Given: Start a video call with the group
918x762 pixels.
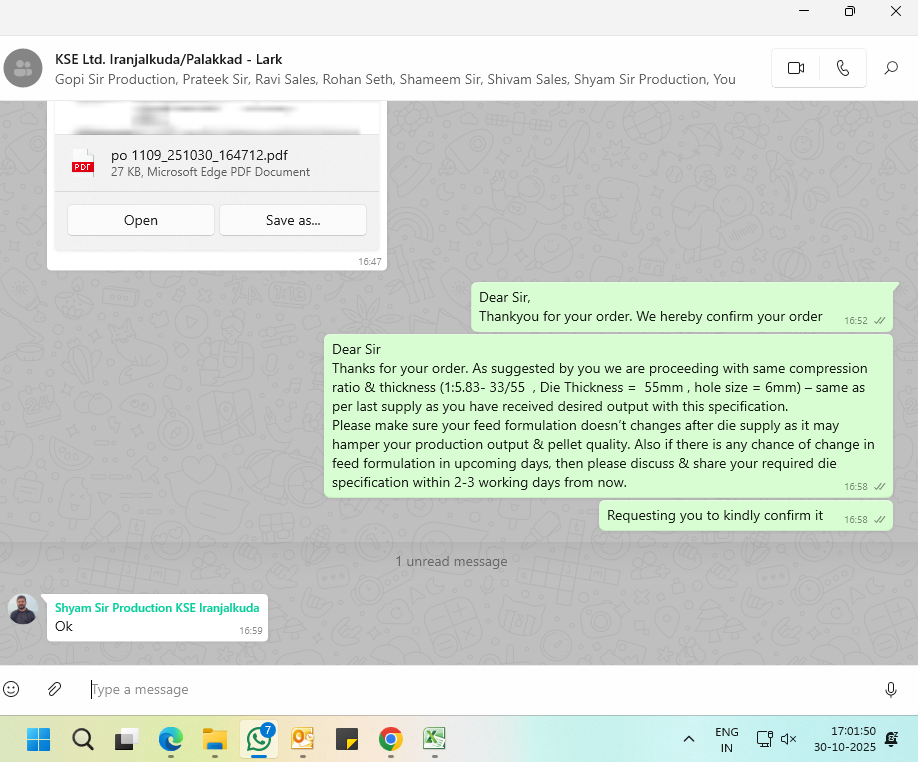Looking at the screenshot, I should [x=796, y=68].
